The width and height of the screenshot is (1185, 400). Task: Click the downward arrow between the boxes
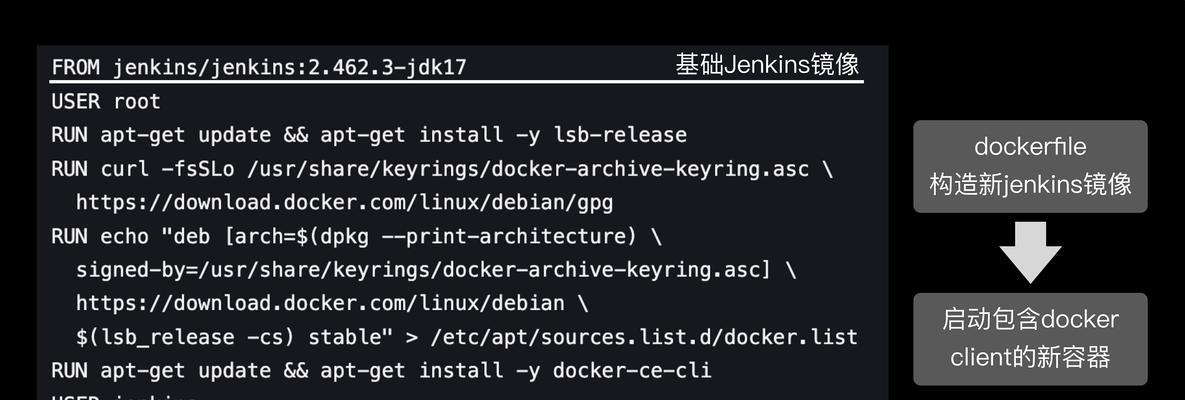[x=1030, y=252]
